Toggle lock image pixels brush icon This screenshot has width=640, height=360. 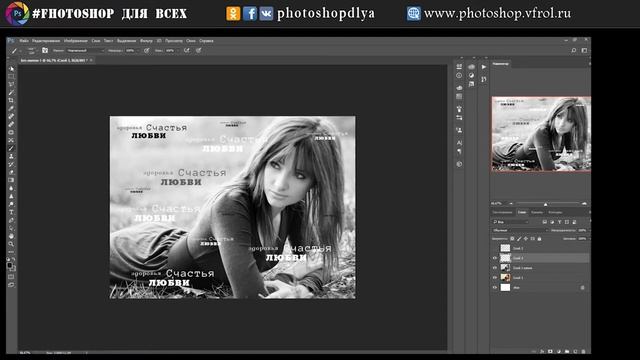519,239
